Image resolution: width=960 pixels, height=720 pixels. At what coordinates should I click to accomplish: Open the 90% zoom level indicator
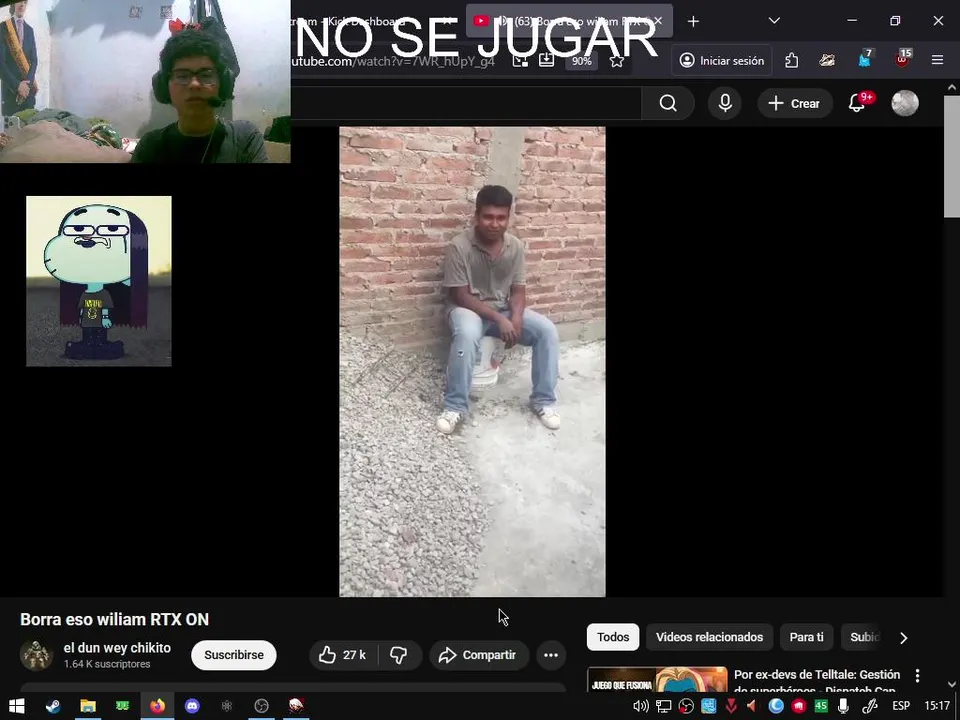click(x=581, y=61)
